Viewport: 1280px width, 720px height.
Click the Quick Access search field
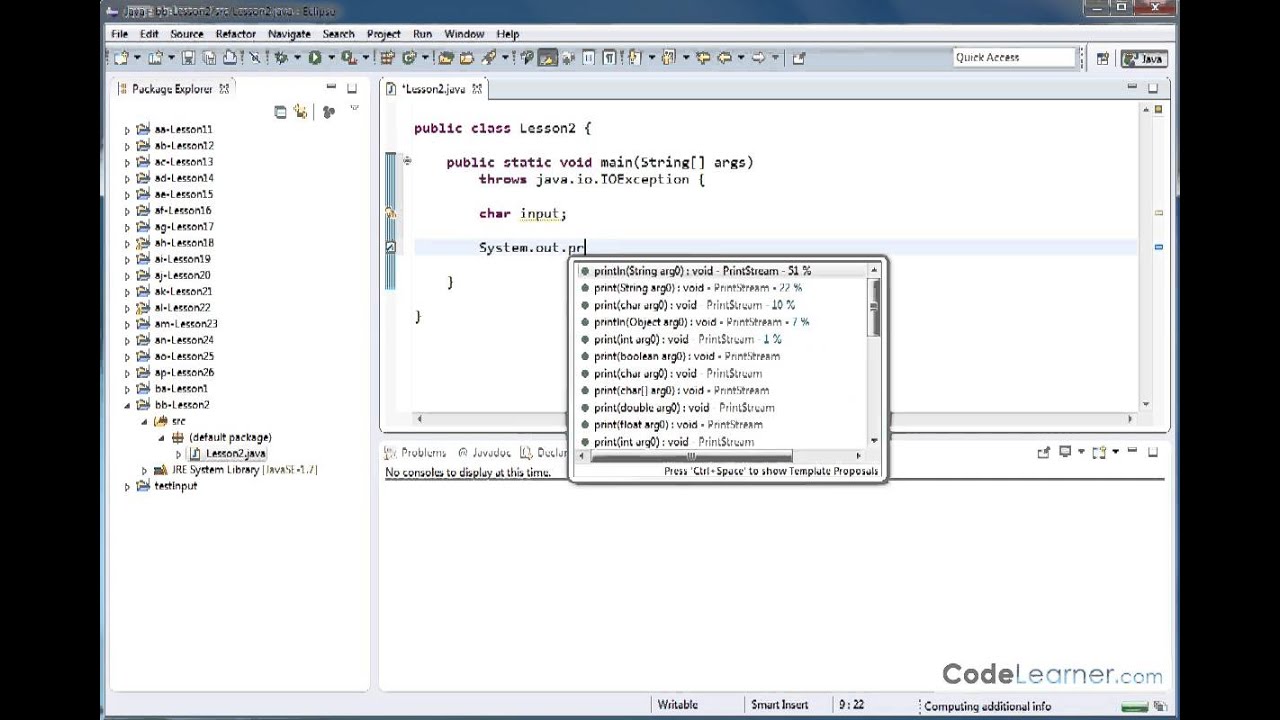tap(1013, 58)
